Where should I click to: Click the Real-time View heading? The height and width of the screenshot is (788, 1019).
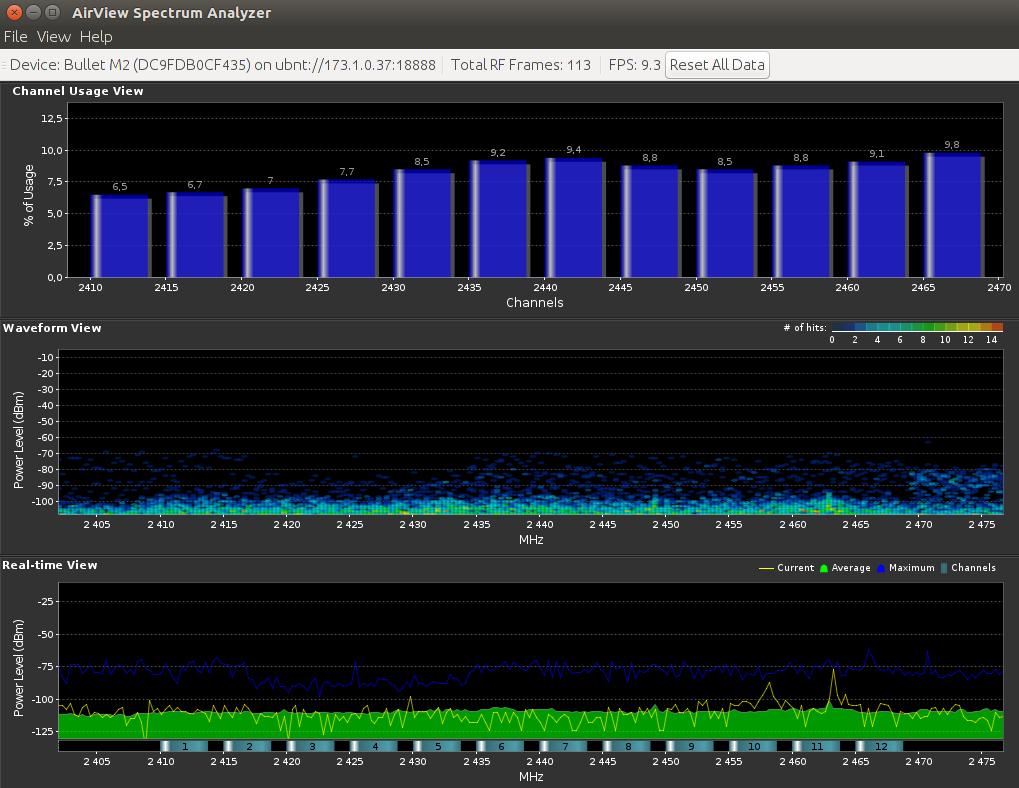pos(49,565)
